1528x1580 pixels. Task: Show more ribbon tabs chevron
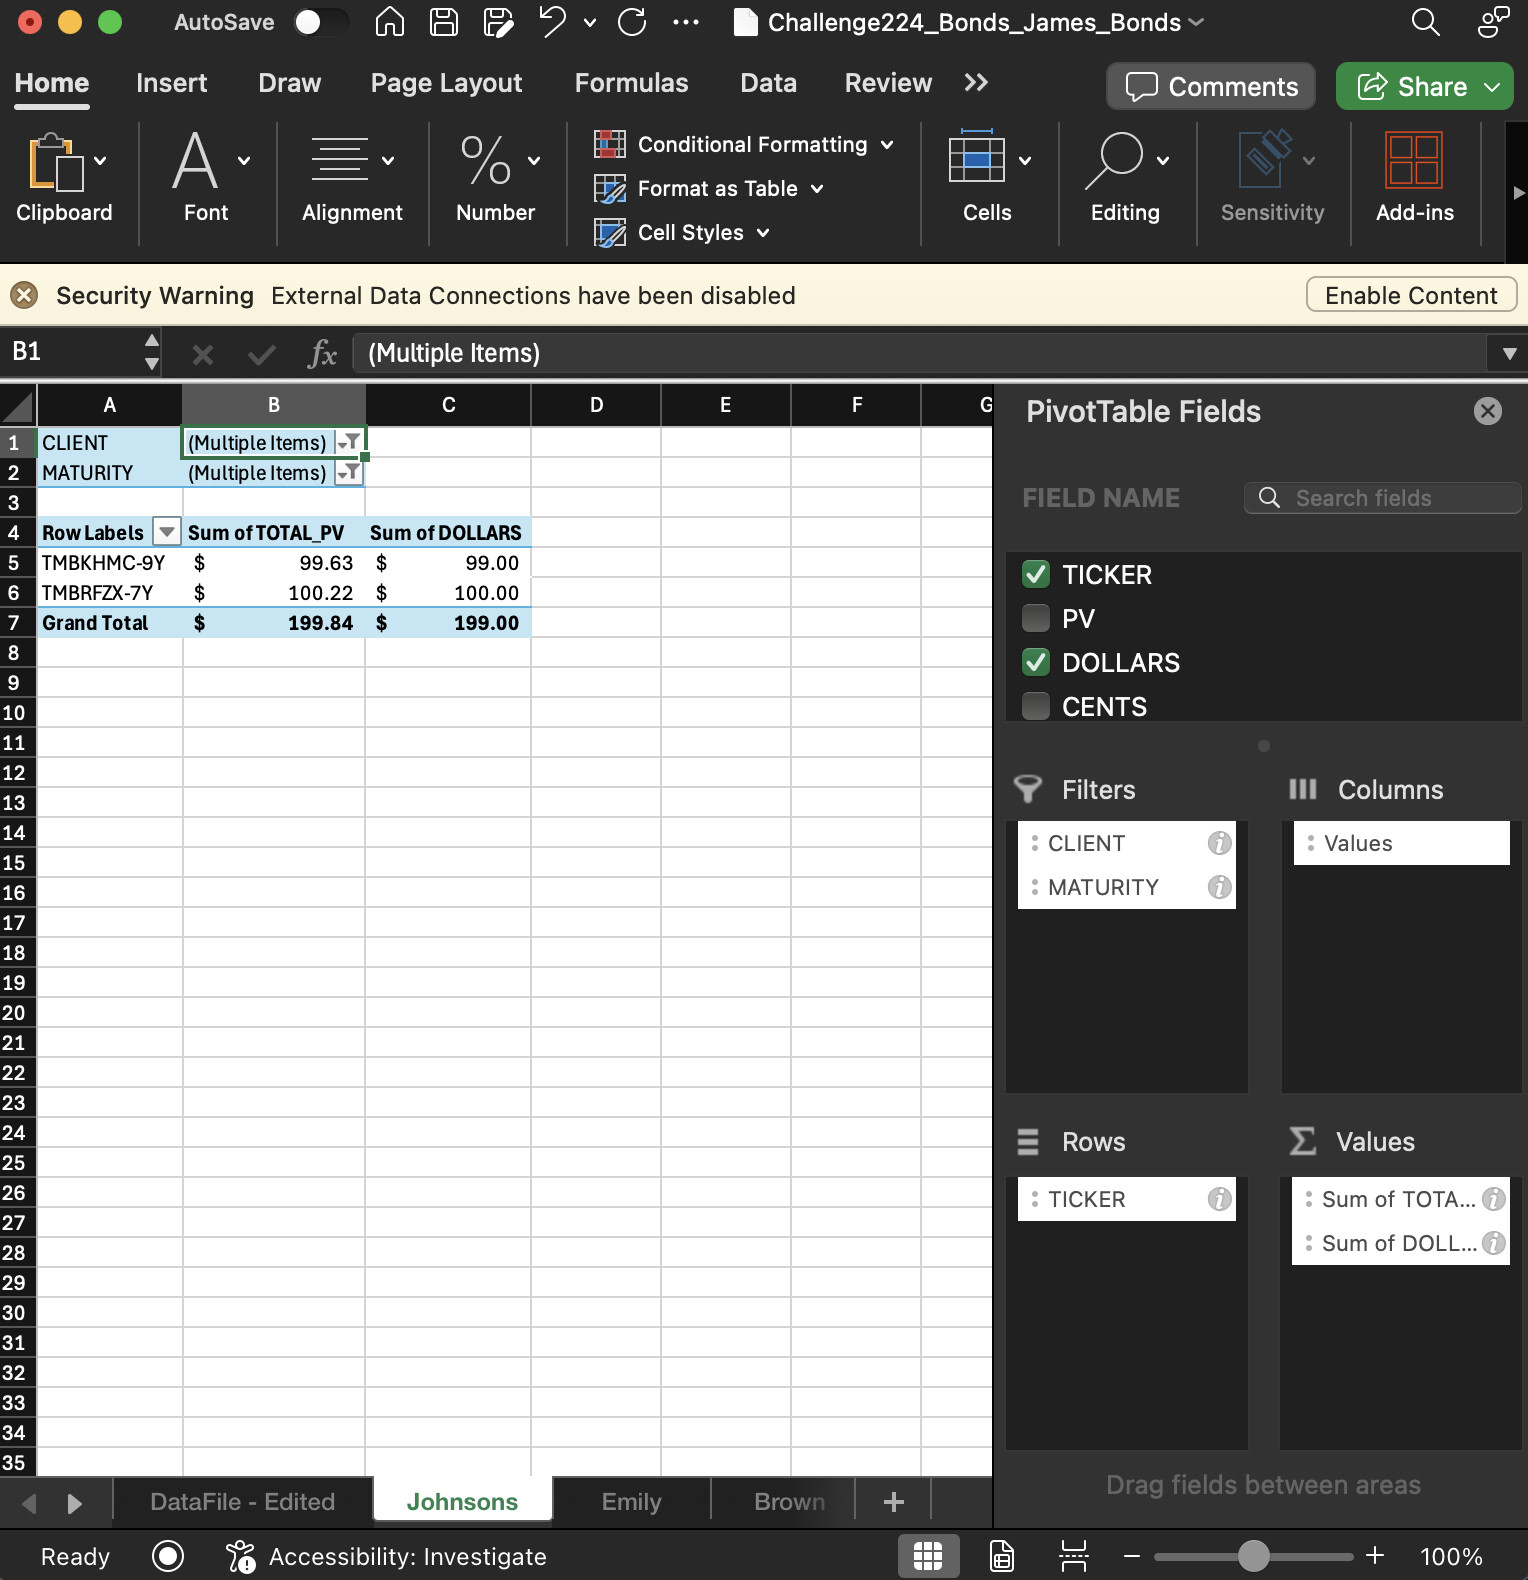(x=976, y=83)
